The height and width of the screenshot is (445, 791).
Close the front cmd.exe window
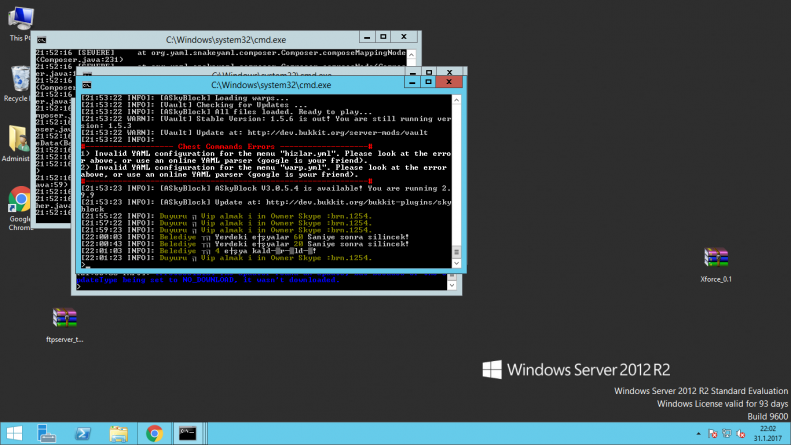click(449, 82)
